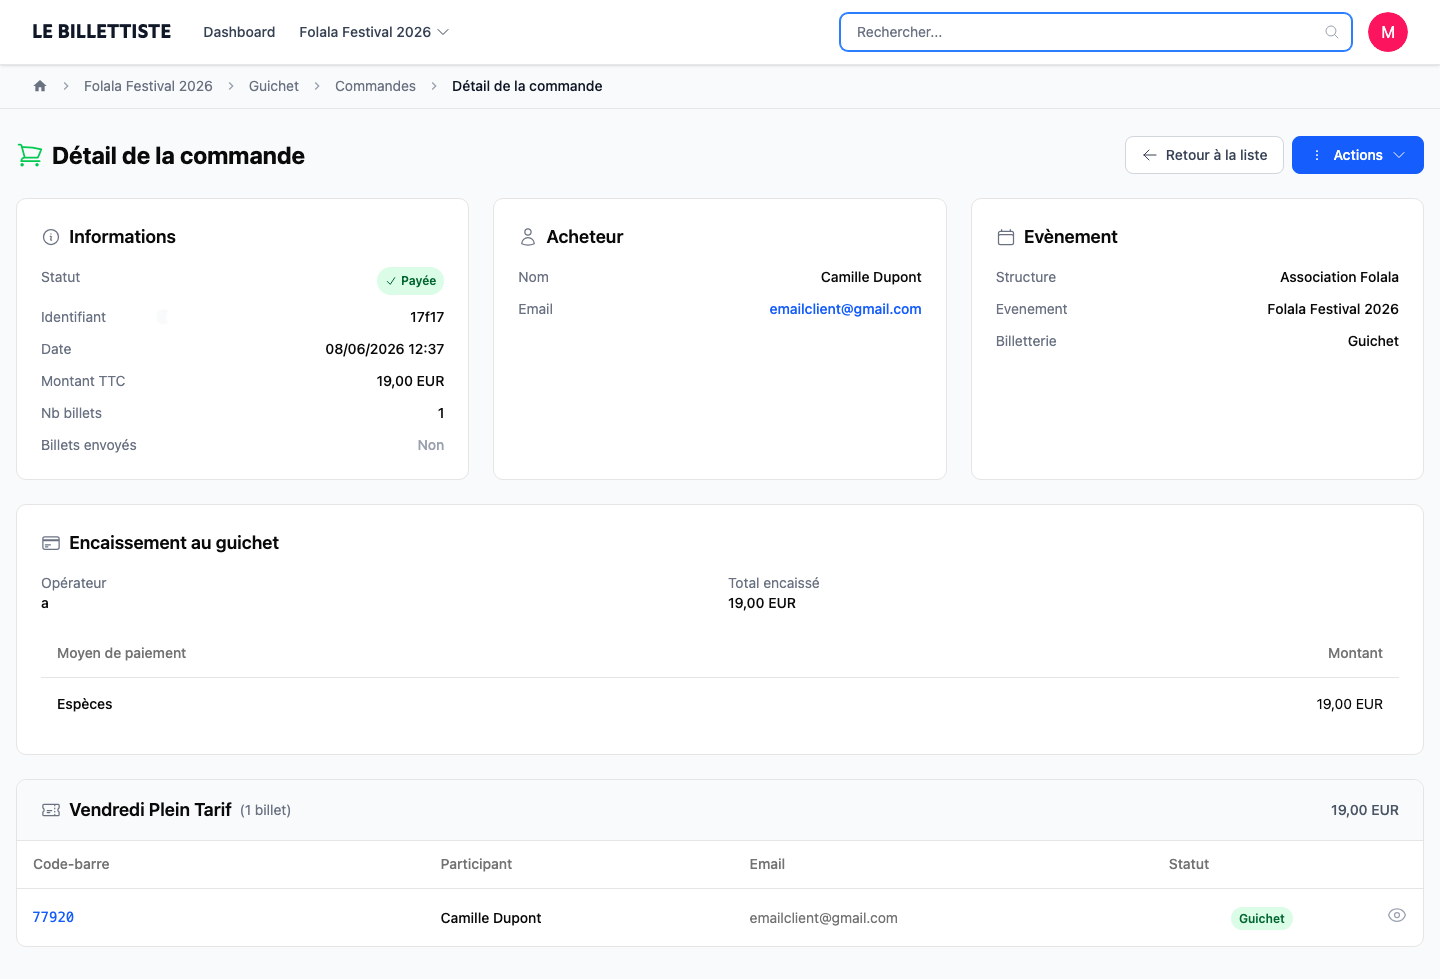Click the Espèces payment row

coord(720,704)
